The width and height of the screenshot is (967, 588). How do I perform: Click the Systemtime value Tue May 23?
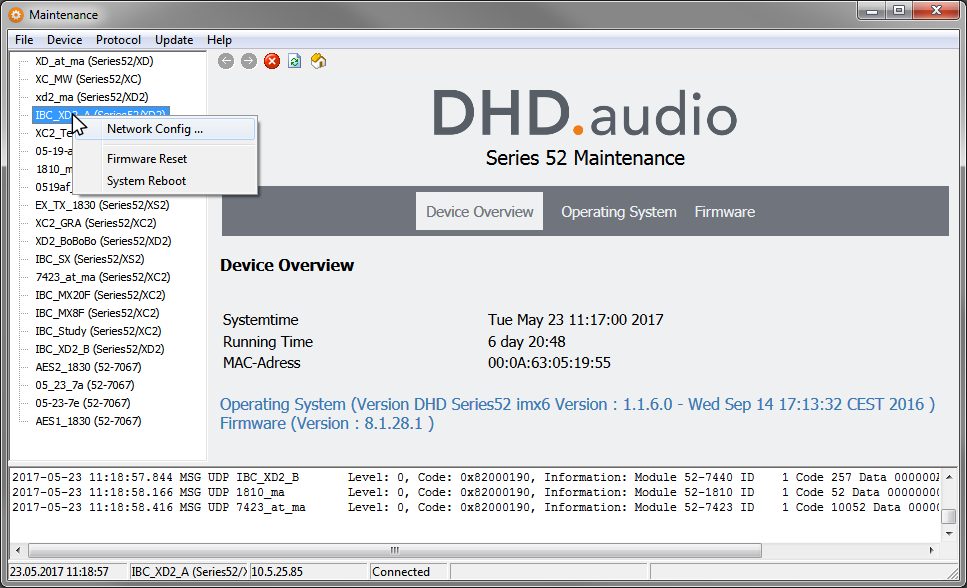click(575, 320)
